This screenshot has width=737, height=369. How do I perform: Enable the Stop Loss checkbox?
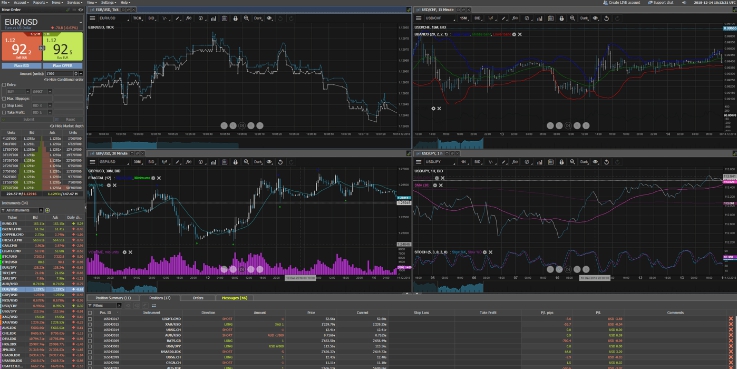point(4,106)
